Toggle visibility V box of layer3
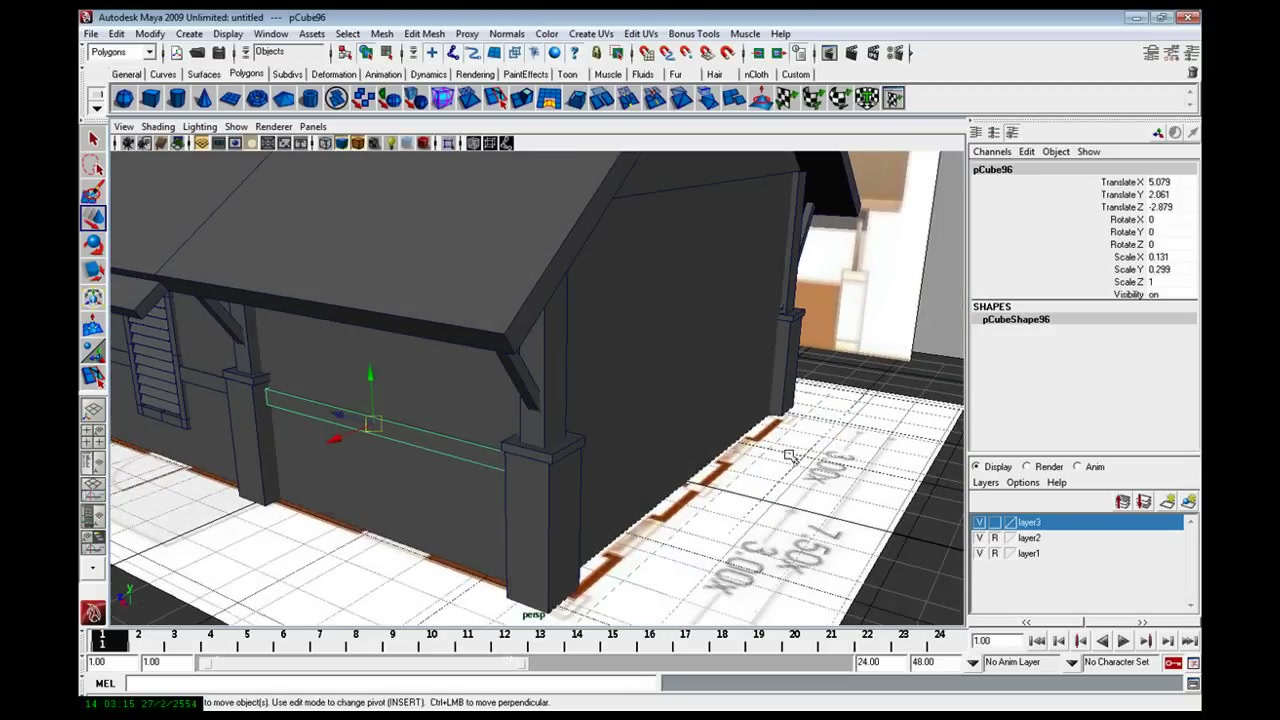1280x720 pixels. coord(980,523)
